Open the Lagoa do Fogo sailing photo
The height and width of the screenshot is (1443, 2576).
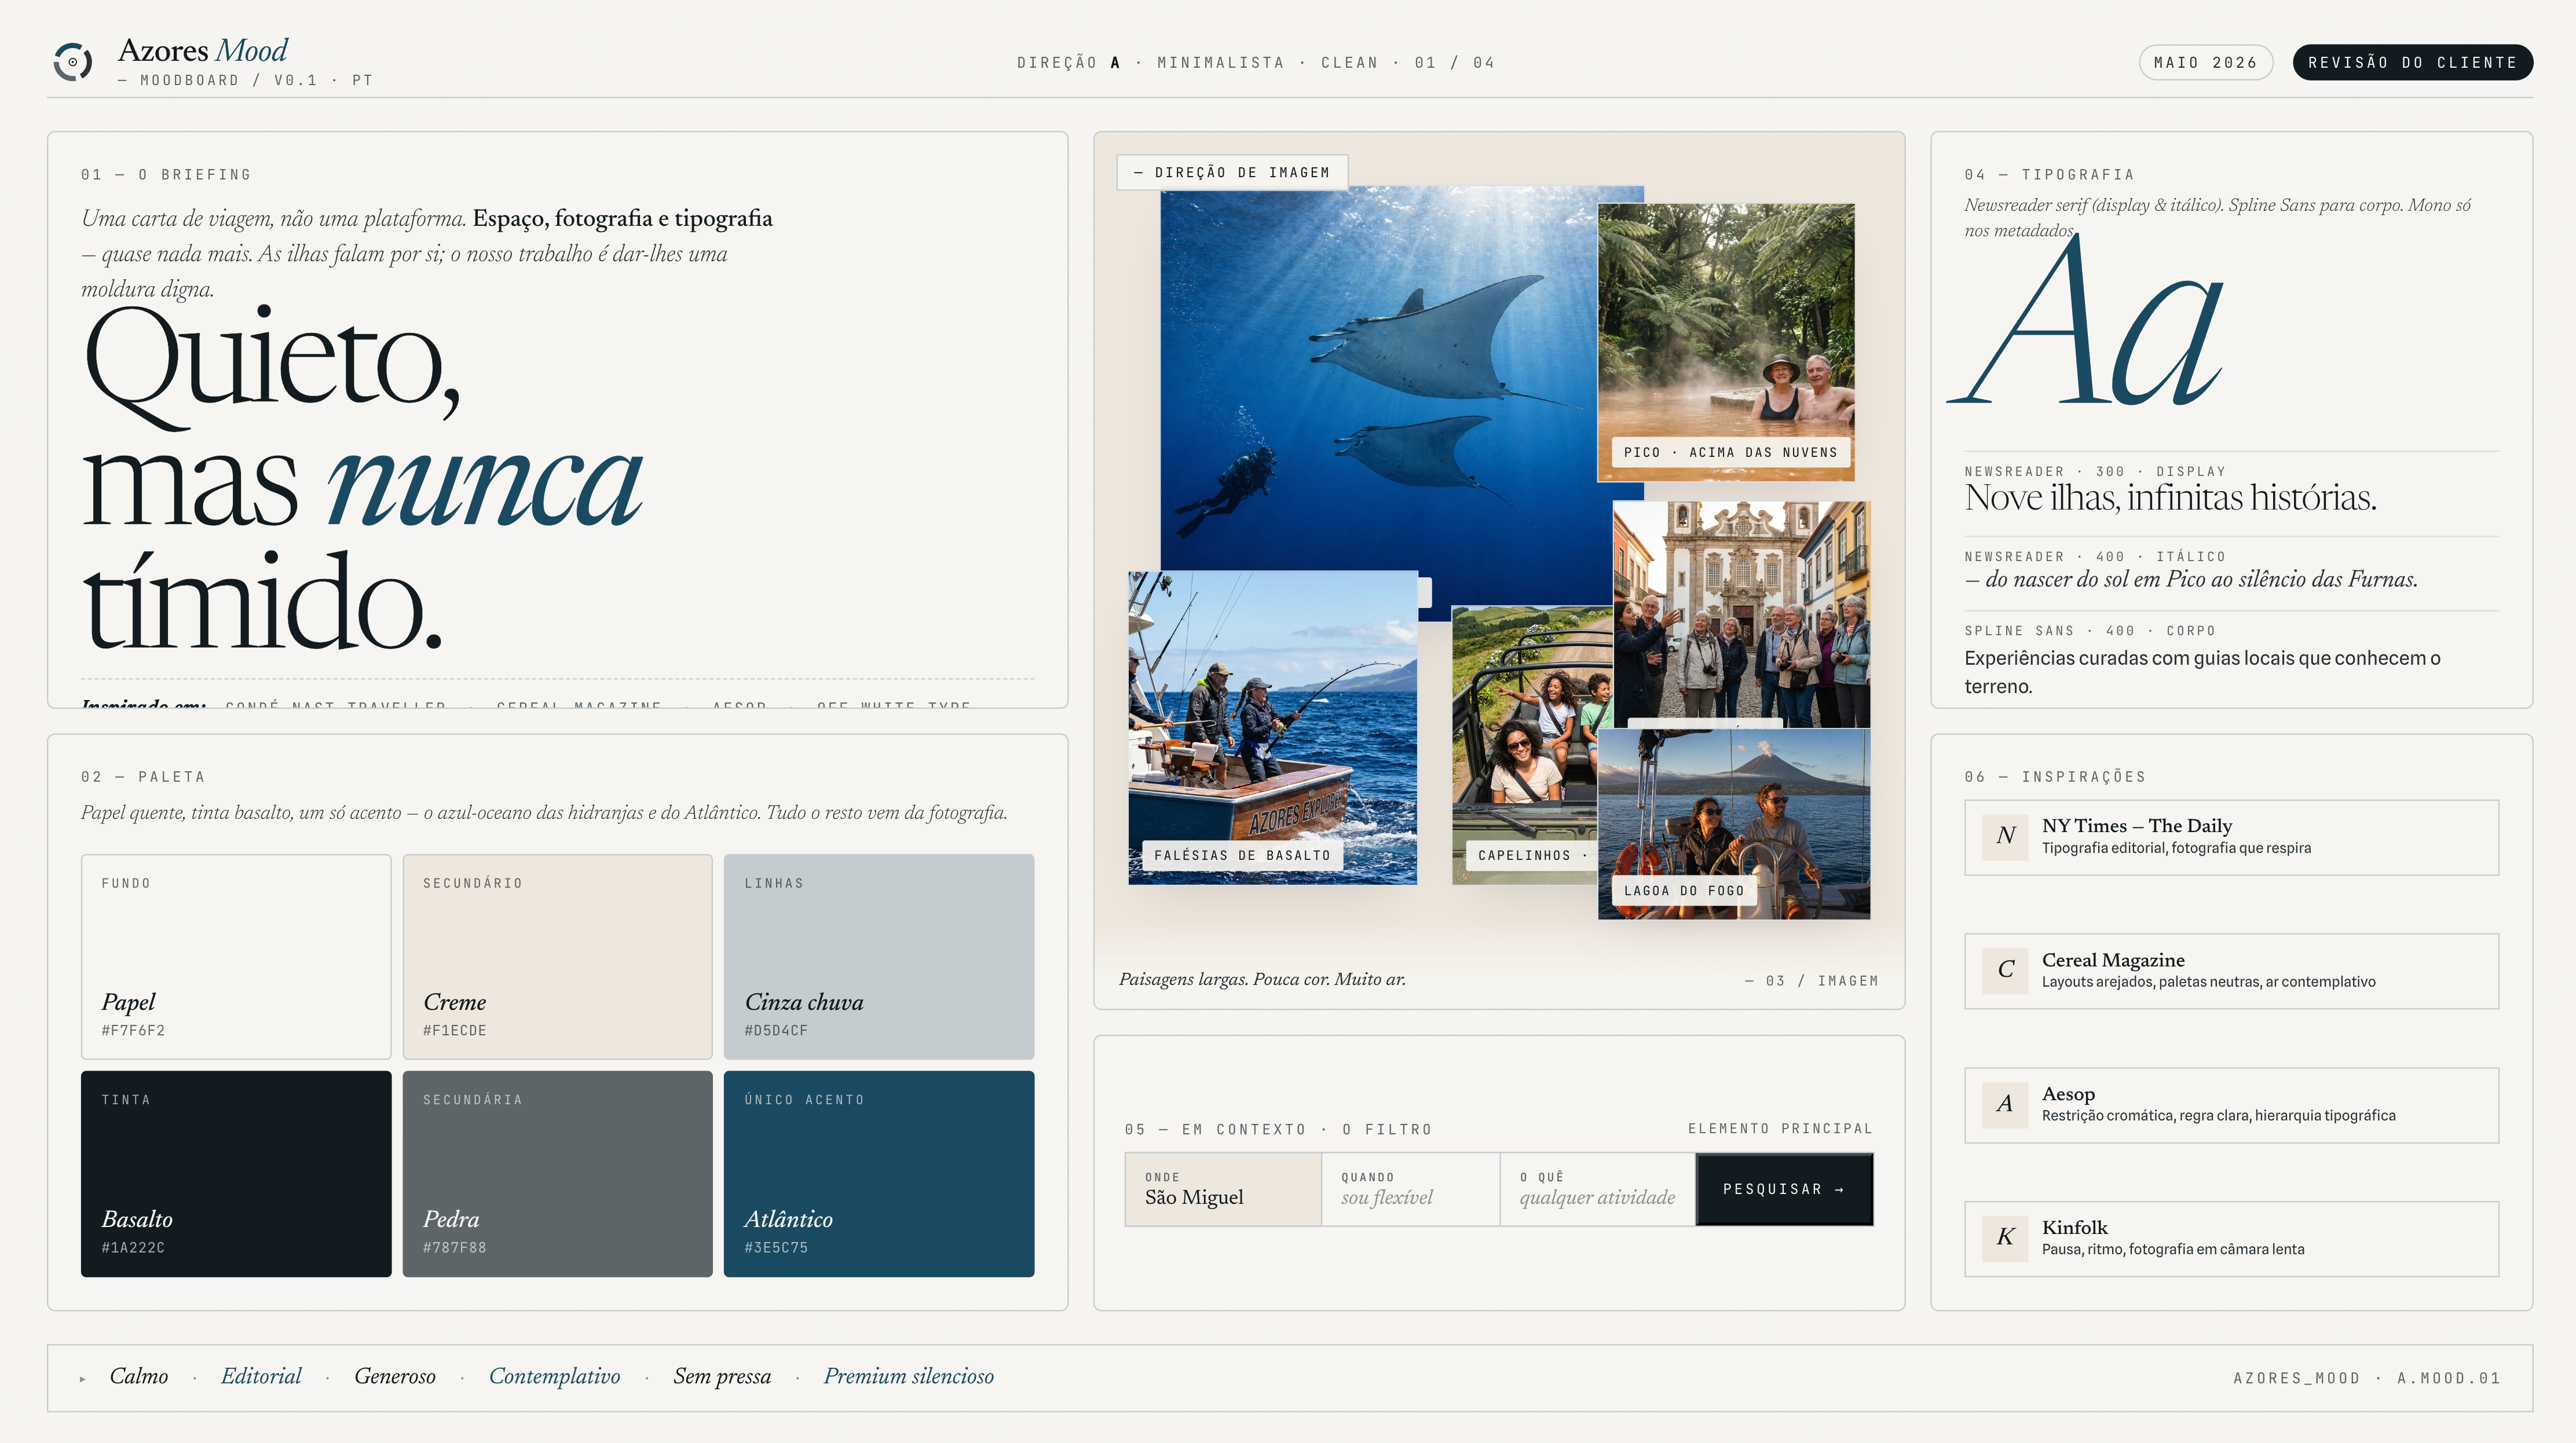(x=1734, y=824)
